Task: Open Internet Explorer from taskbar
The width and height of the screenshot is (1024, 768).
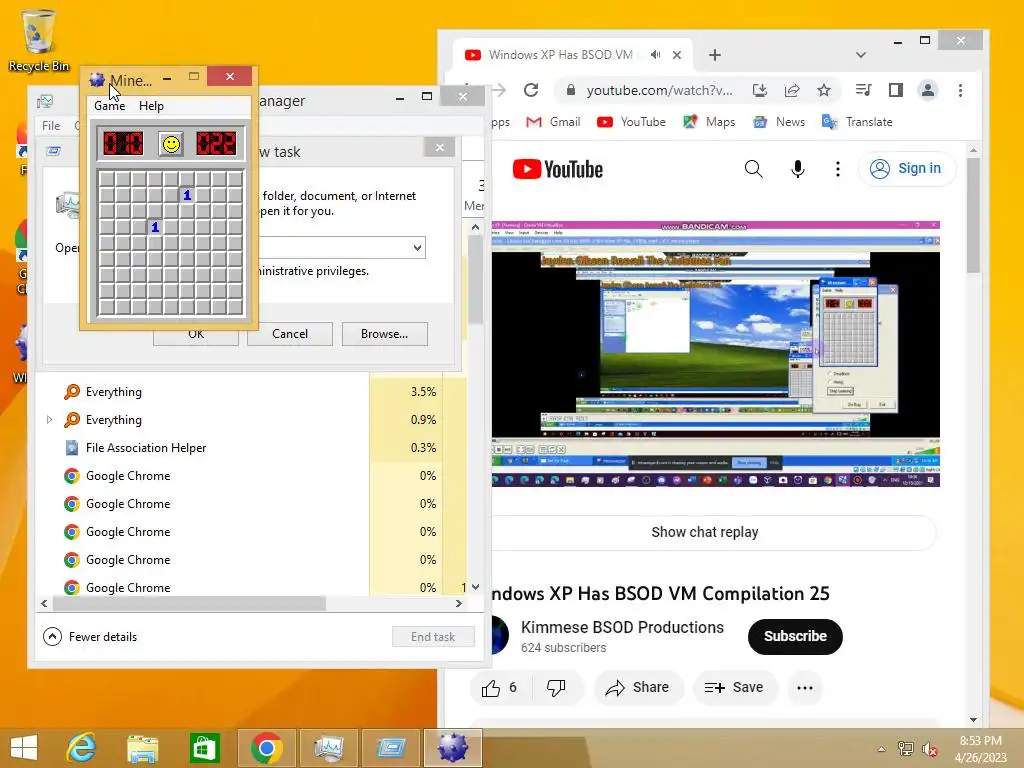Action: [82, 748]
